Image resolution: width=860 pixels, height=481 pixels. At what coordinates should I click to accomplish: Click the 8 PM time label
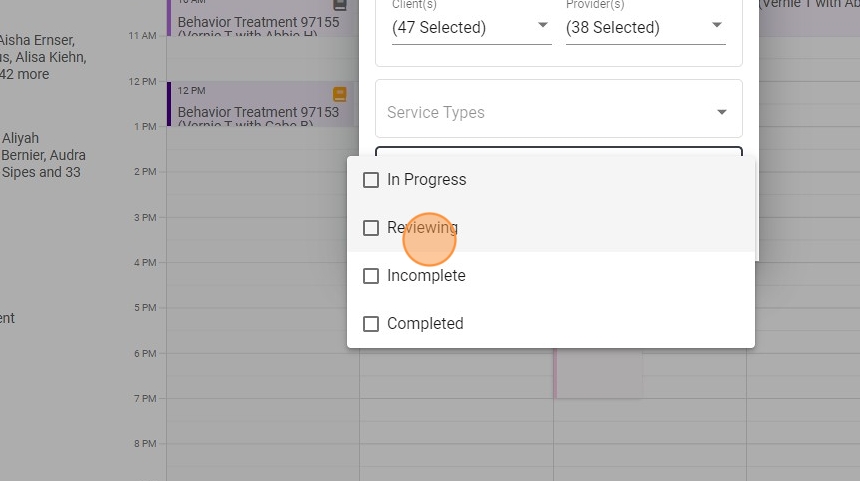144,444
